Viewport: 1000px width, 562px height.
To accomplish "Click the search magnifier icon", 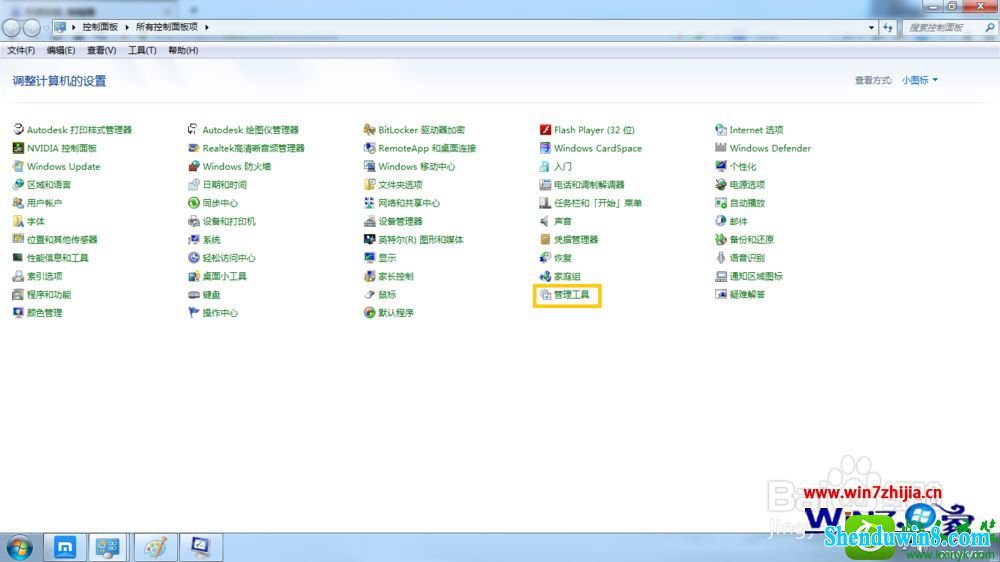I will [989, 27].
